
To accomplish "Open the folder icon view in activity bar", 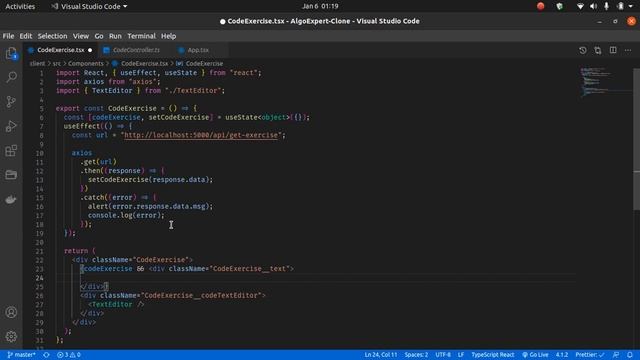I will pyautogui.click(x=11, y=175).
